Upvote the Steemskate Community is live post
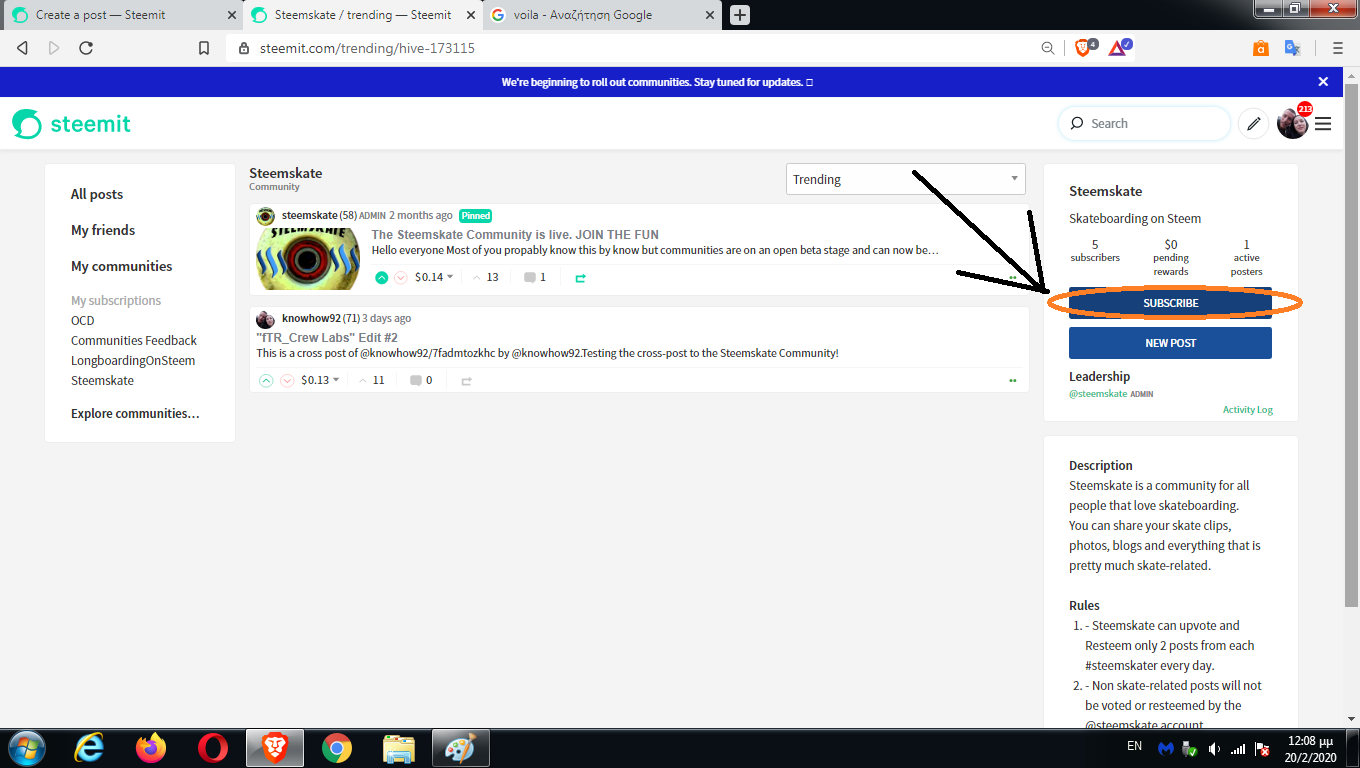The width and height of the screenshot is (1360, 768). (382, 277)
